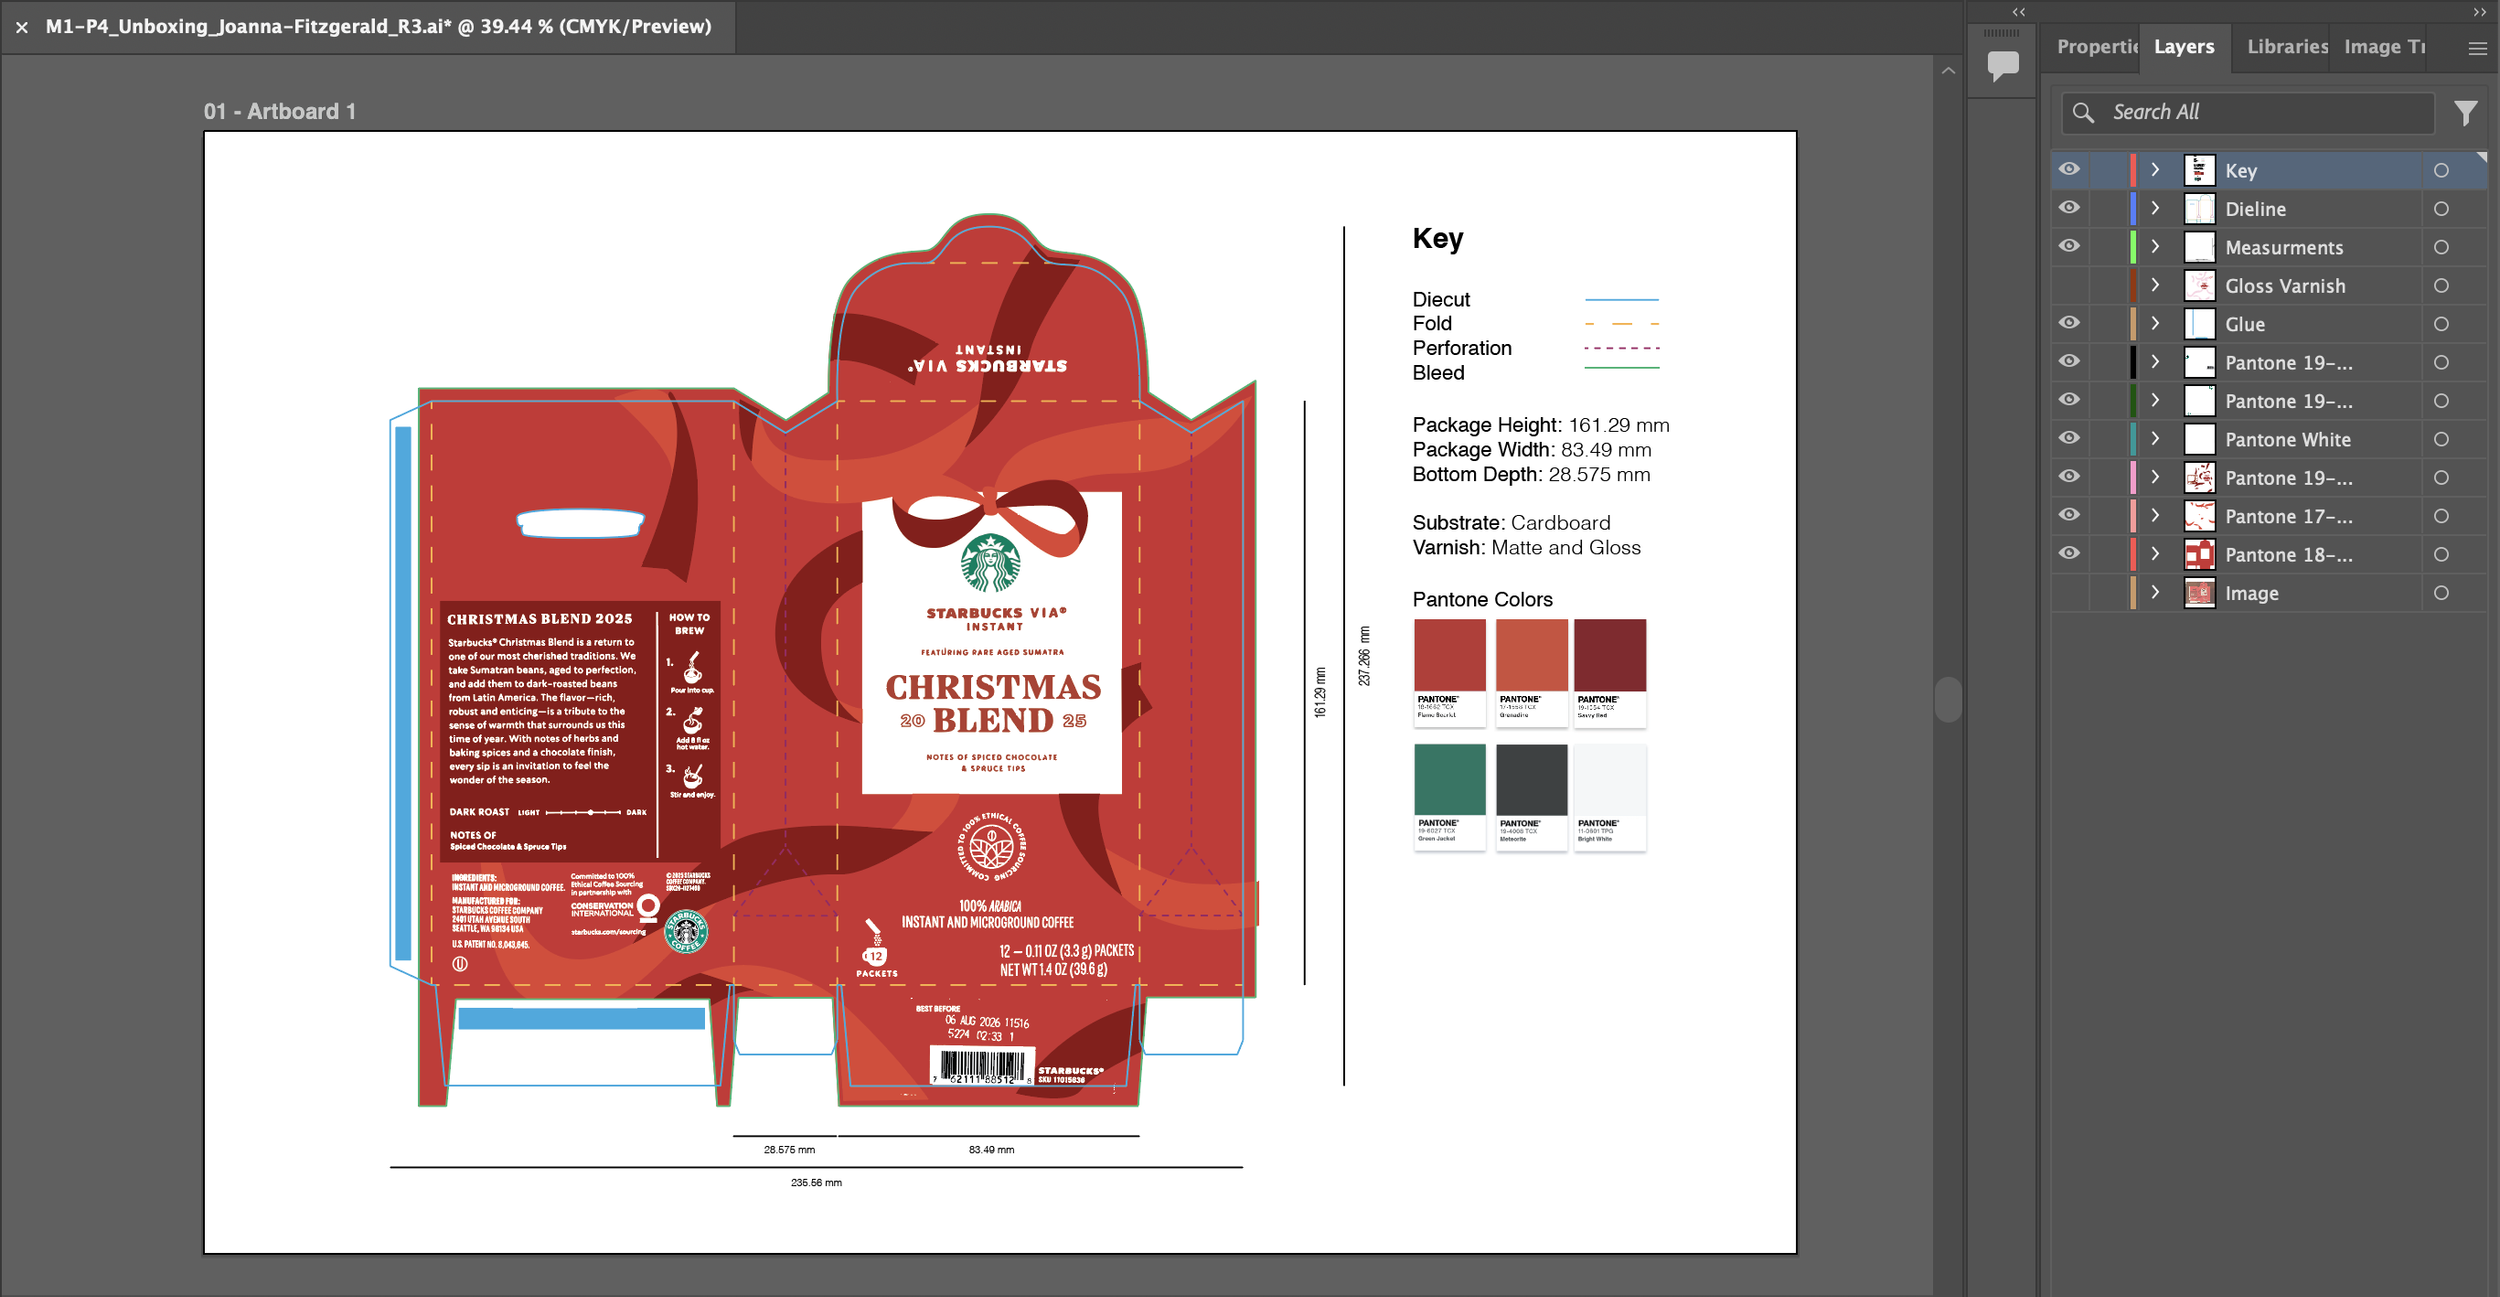Click the Key layer thumbnail

pos(2199,171)
